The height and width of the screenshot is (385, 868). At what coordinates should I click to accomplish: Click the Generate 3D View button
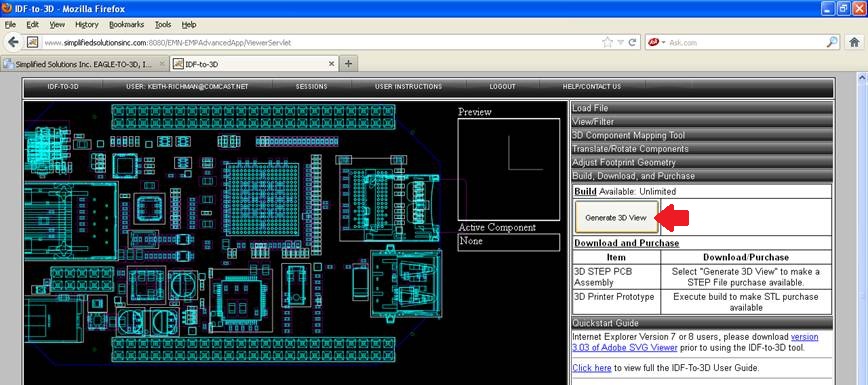click(616, 218)
